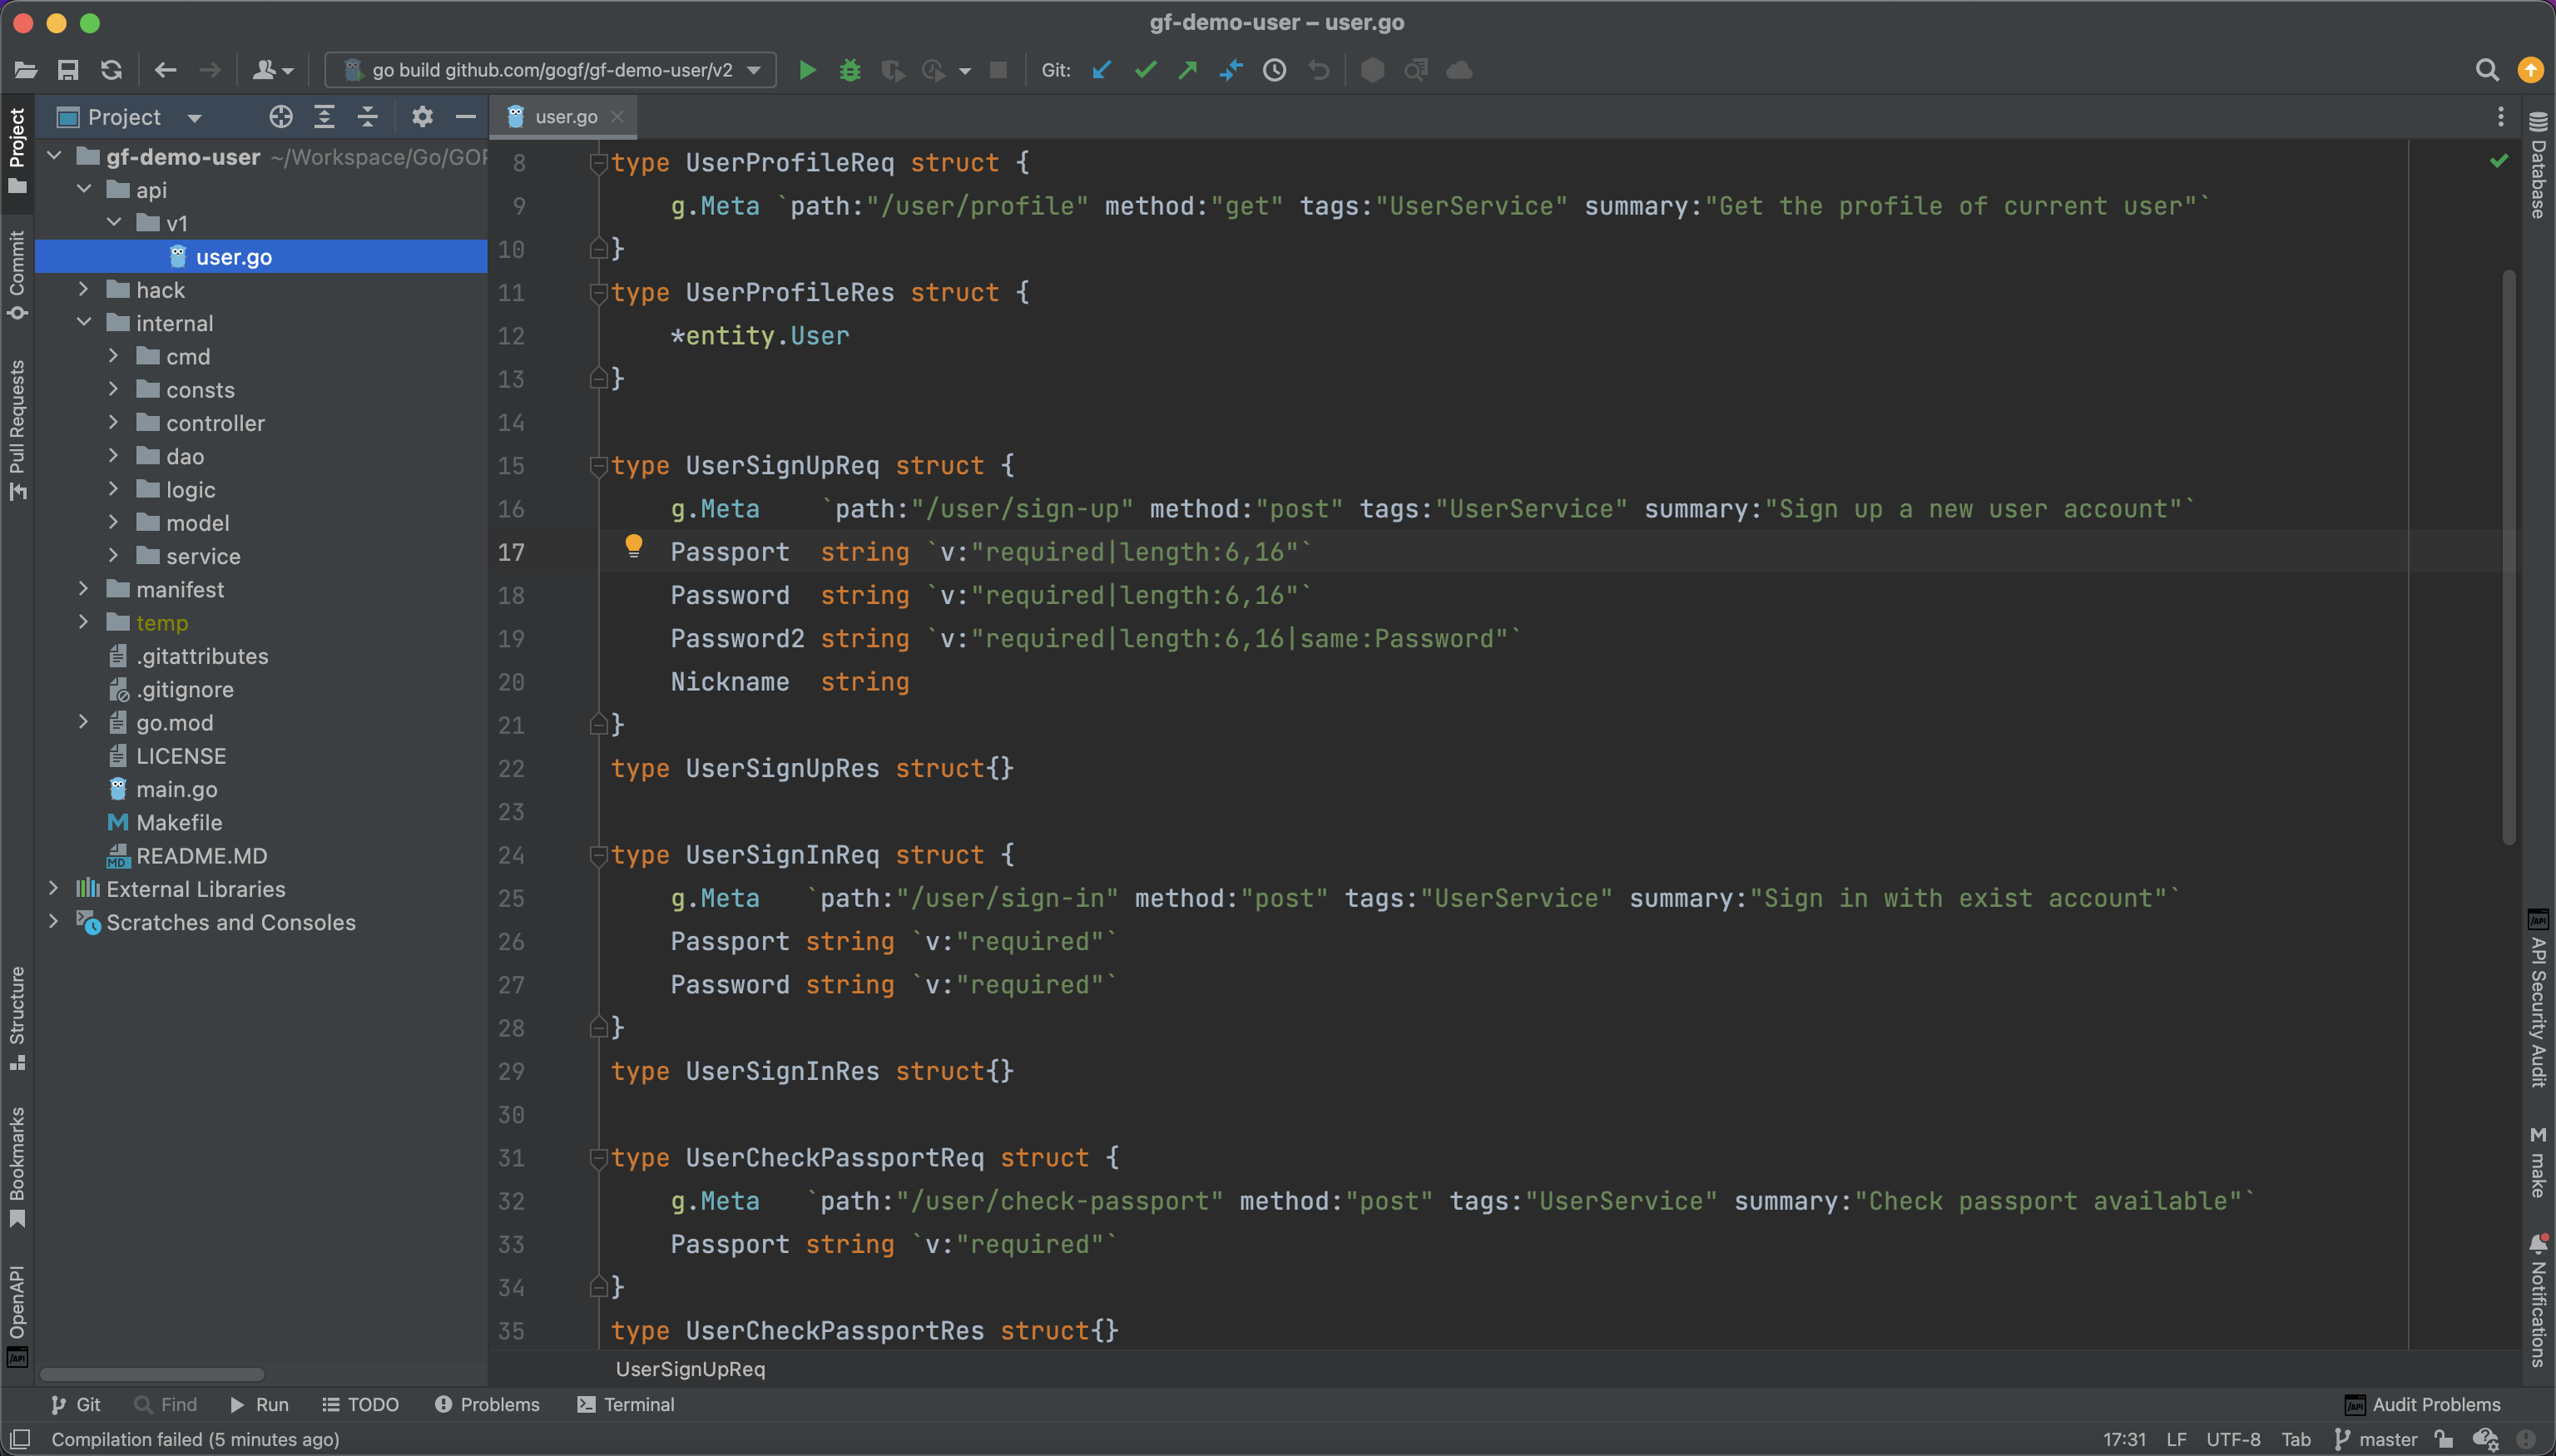Click the editor vertical scrollbar

tap(2508, 556)
